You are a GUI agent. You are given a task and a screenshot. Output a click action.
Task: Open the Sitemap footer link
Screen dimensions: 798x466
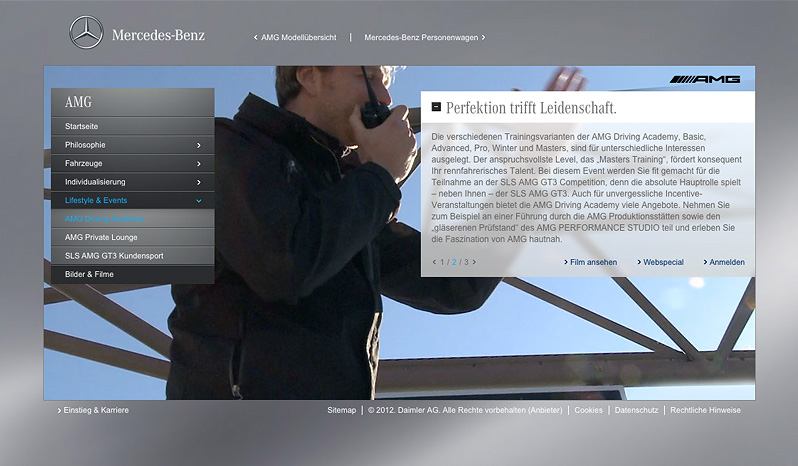pyautogui.click(x=341, y=410)
